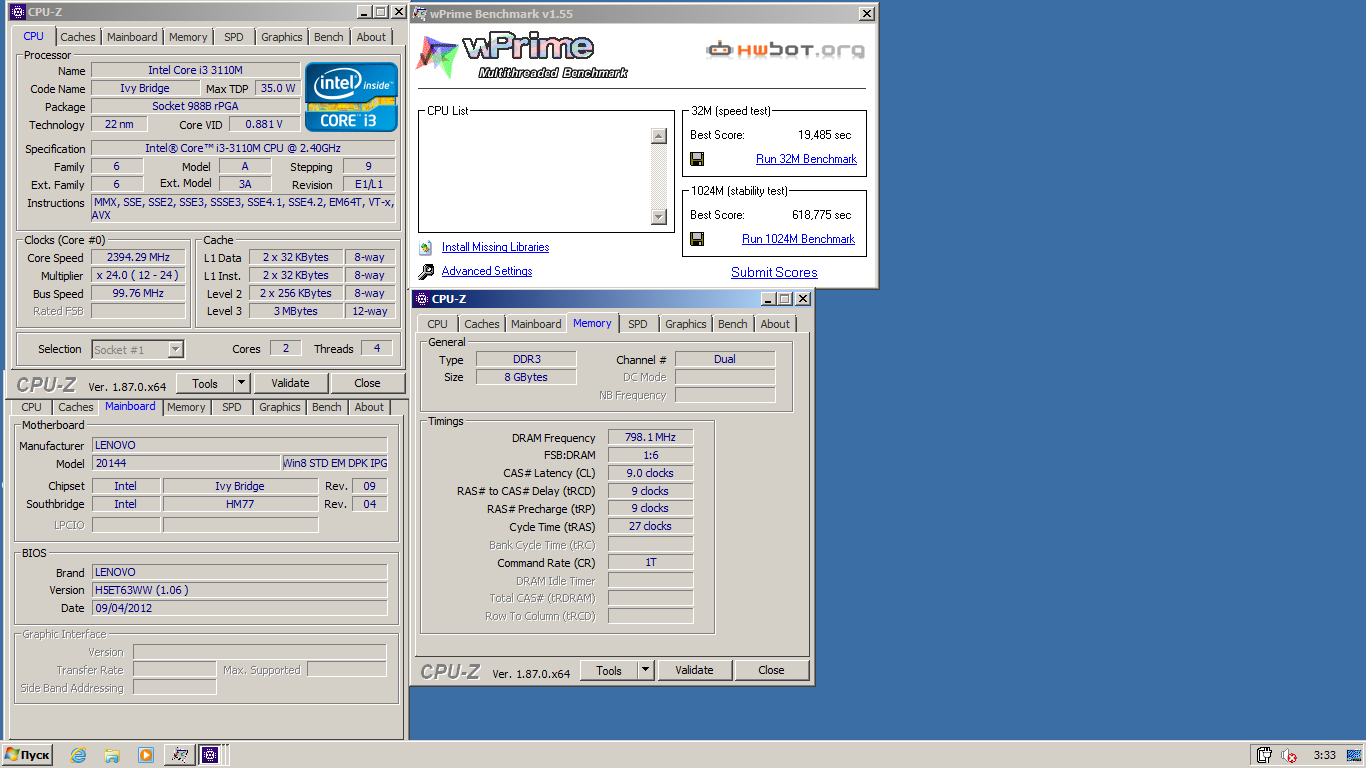1366x768 pixels.
Task: Click the floppy save icon under 32M score
Action: click(x=697, y=159)
